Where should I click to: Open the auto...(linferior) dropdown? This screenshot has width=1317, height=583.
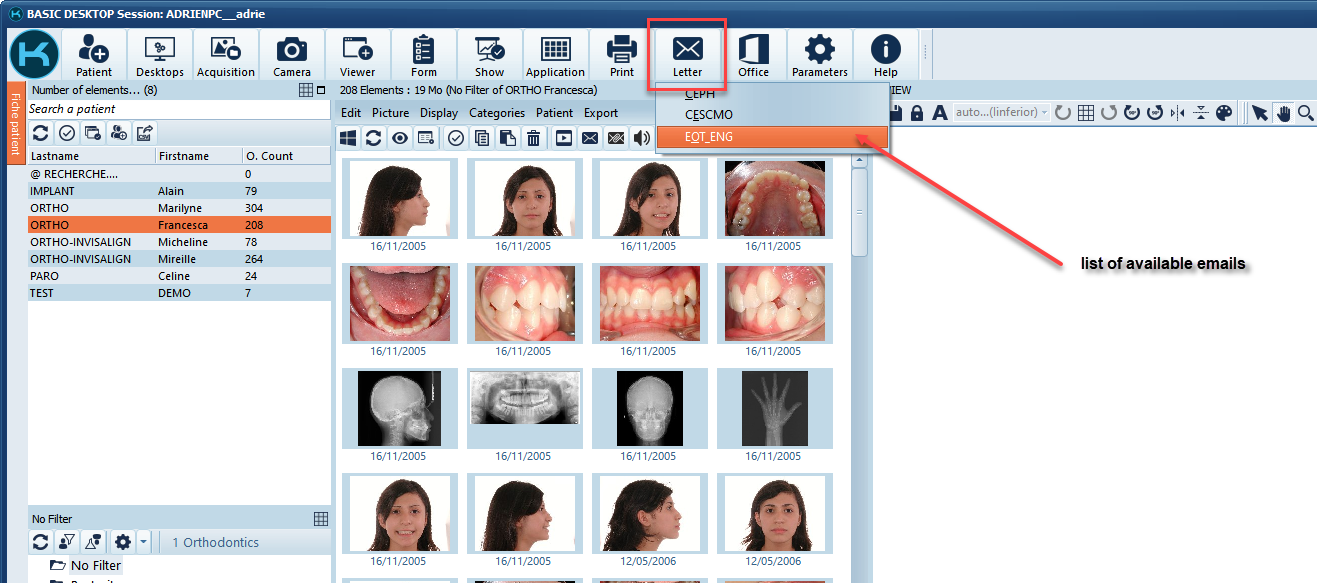point(1001,113)
